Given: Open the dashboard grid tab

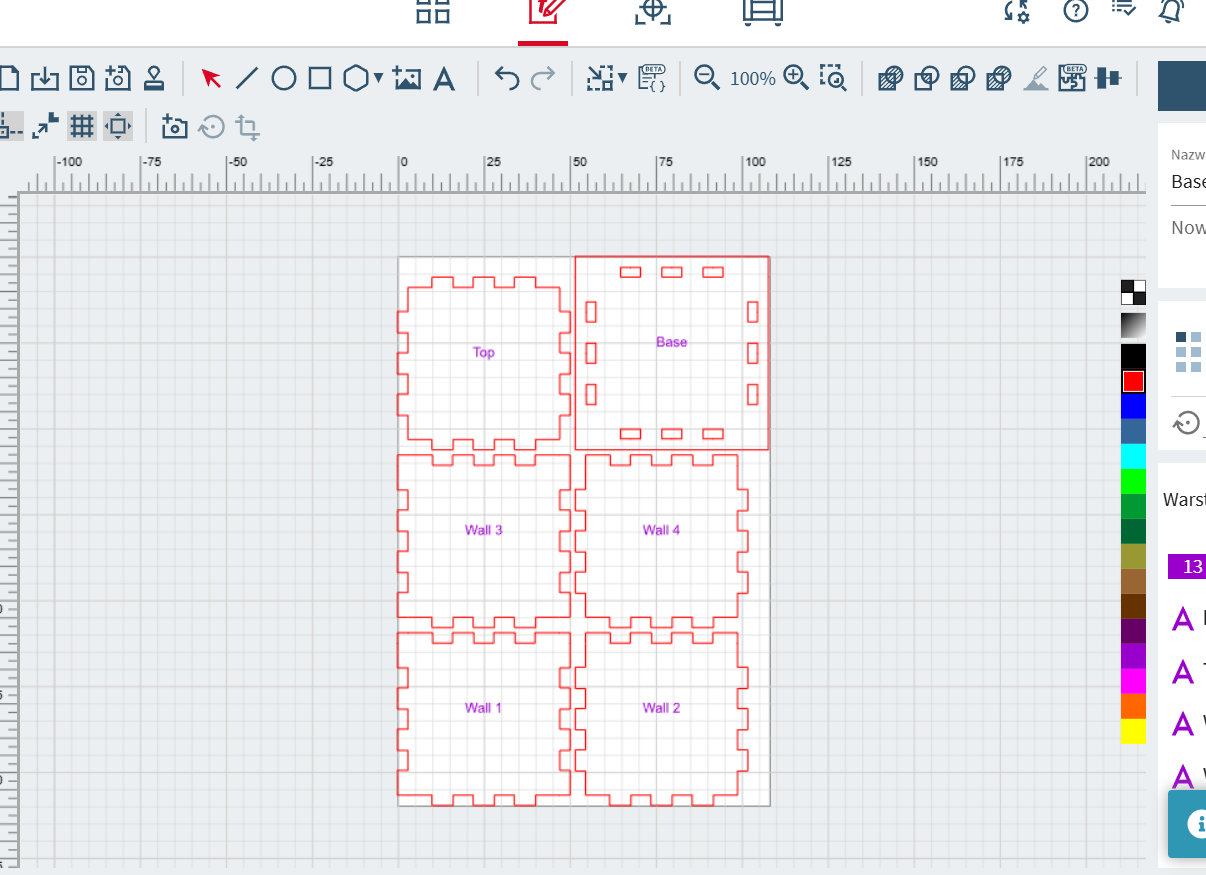Looking at the screenshot, I should (x=433, y=11).
